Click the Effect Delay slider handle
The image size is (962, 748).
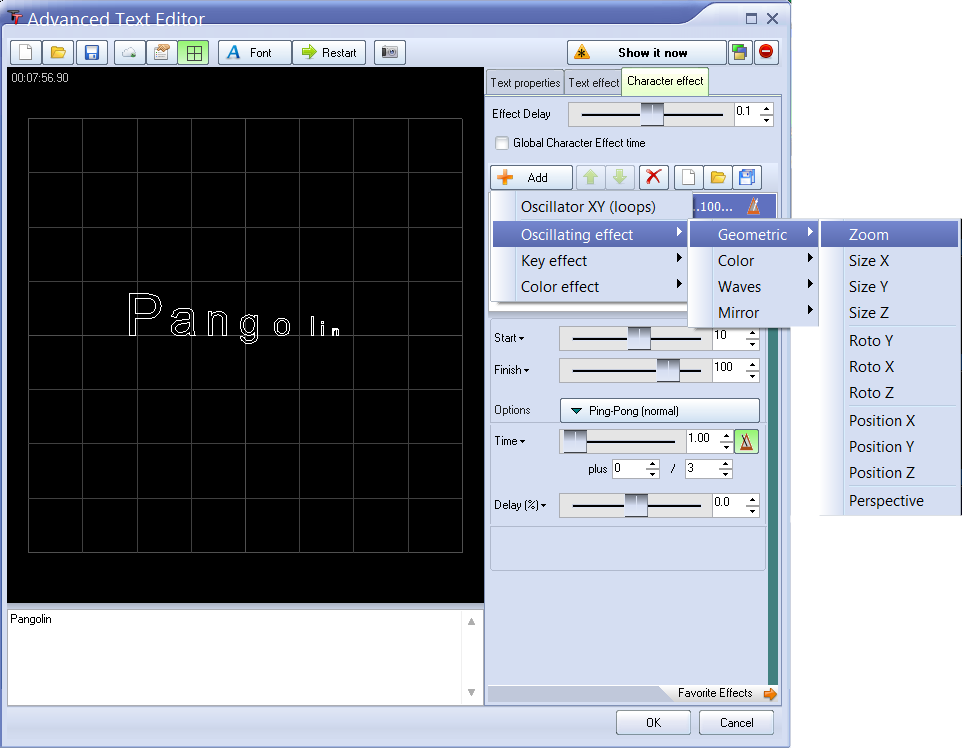pyautogui.click(x=652, y=114)
